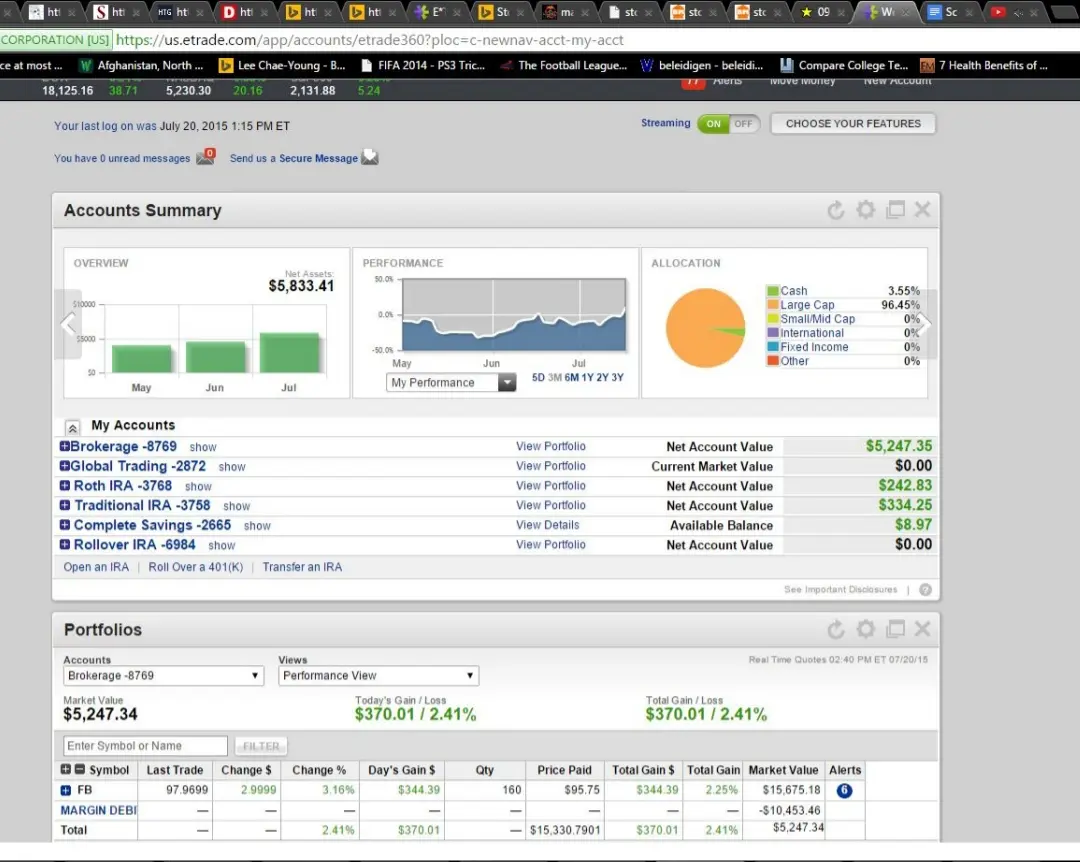Go to previous summary slide arrow
Viewport: 1080px width, 862px height.
pyautogui.click(x=68, y=324)
